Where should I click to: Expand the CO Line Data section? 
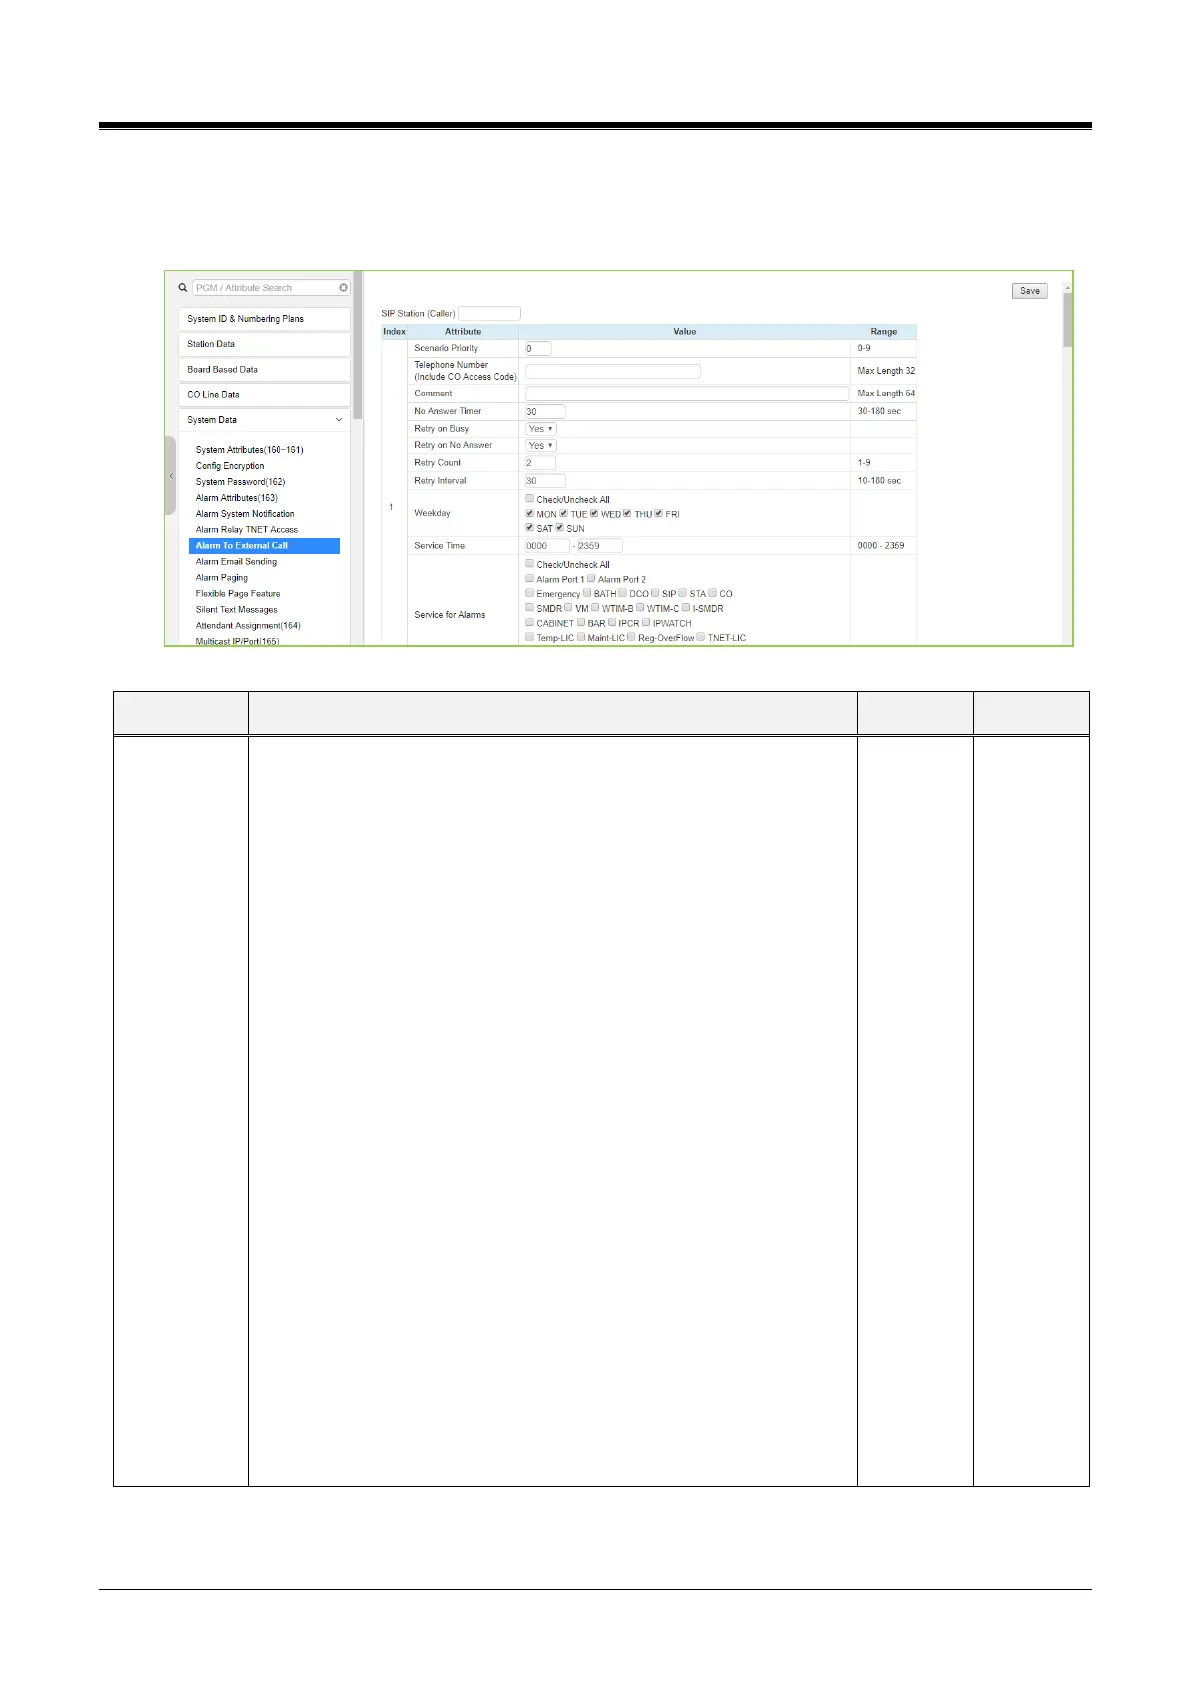(x=265, y=395)
